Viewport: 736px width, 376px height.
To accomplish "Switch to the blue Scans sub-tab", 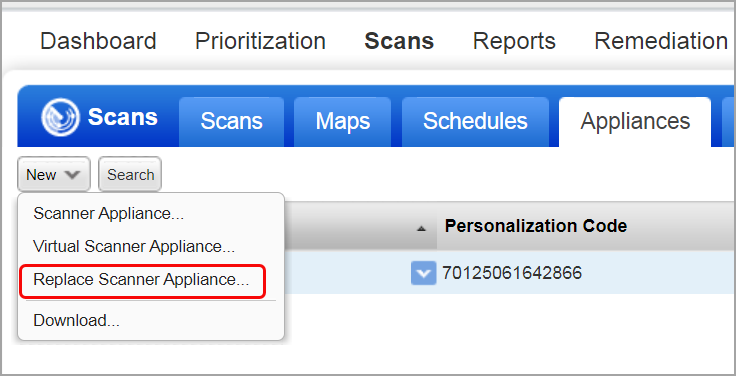I will (x=231, y=122).
